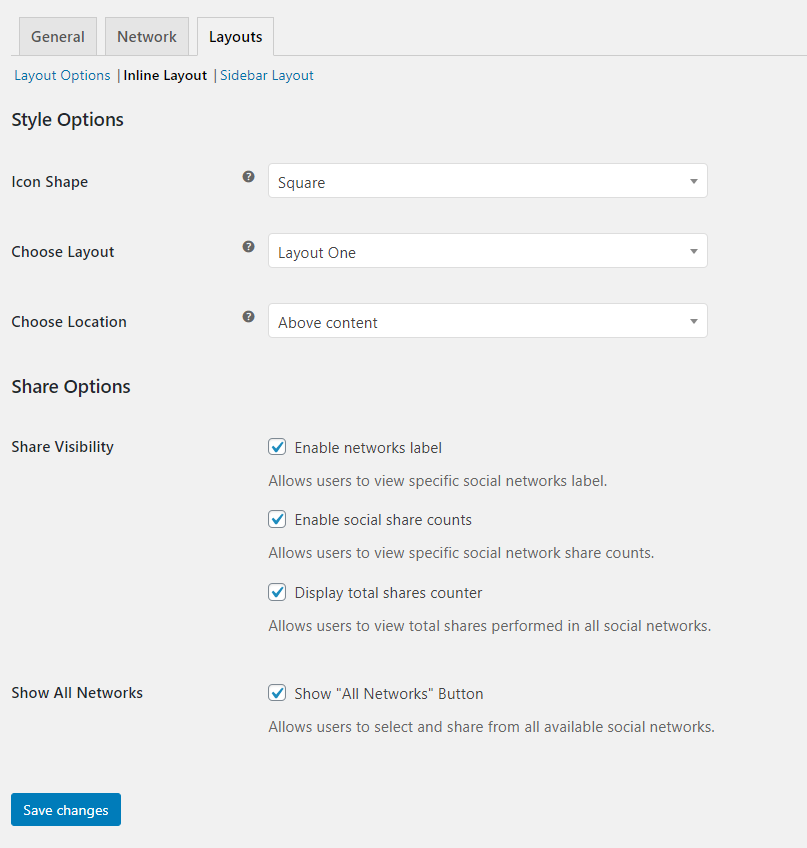Select the Layouts tab
This screenshot has width=807, height=848.
point(235,37)
